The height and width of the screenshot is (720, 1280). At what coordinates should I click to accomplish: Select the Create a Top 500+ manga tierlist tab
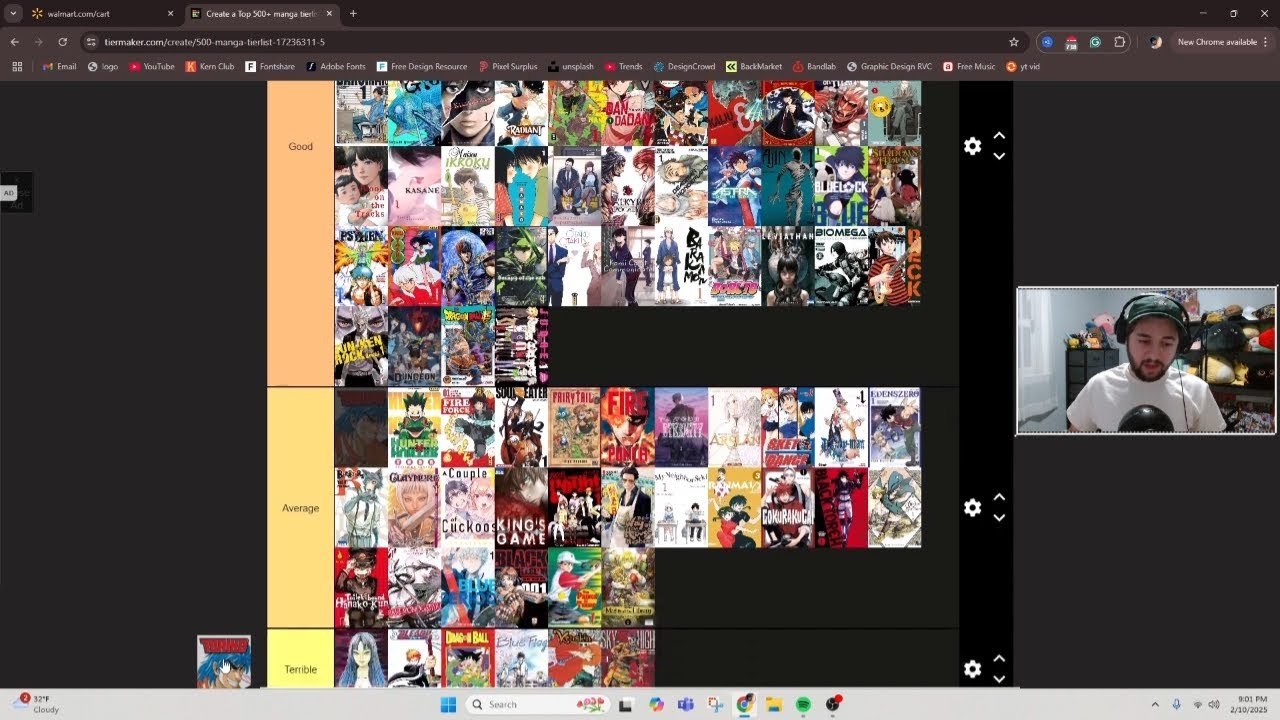click(264, 14)
